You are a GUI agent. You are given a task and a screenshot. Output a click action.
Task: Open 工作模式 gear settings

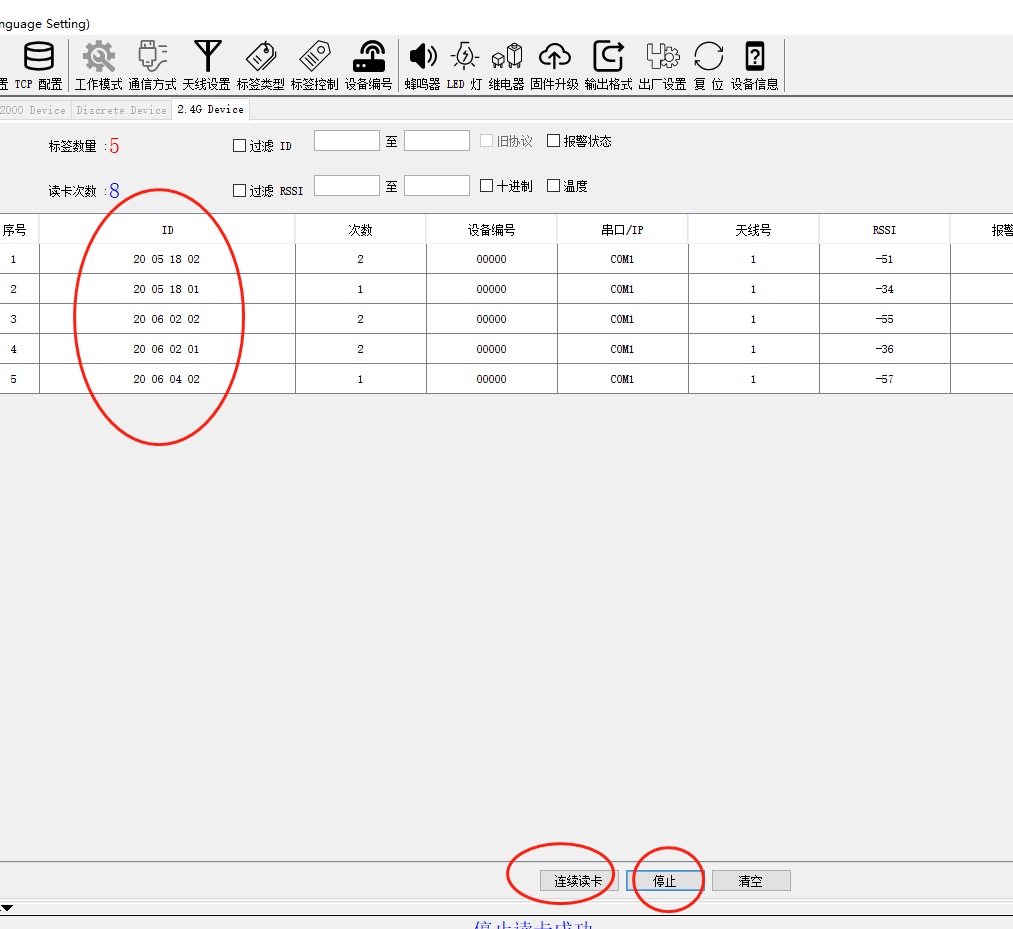pos(98,57)
